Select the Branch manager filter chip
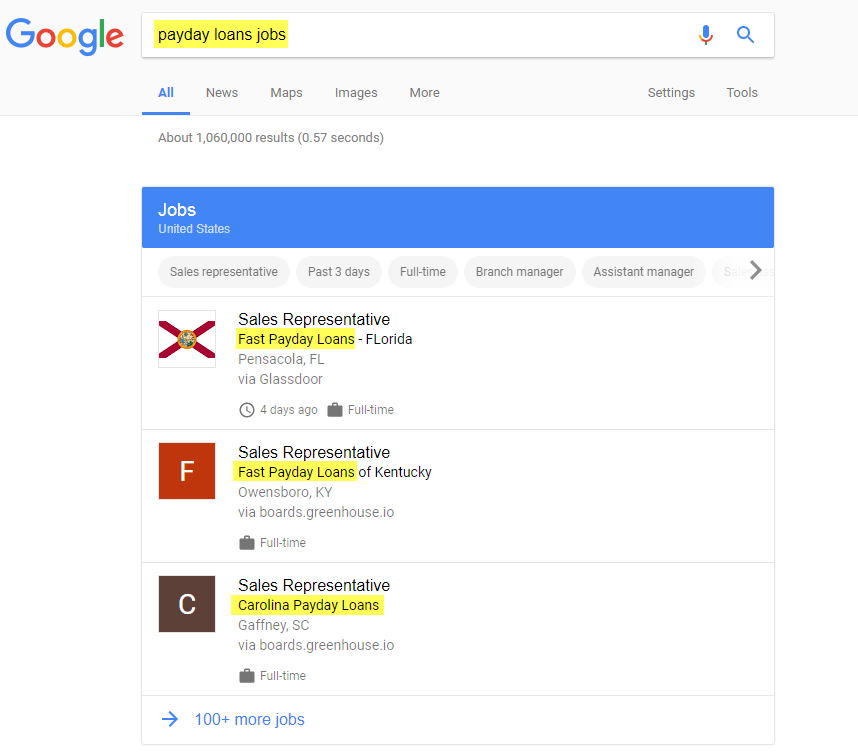The image size is (858, 755). 519,272
